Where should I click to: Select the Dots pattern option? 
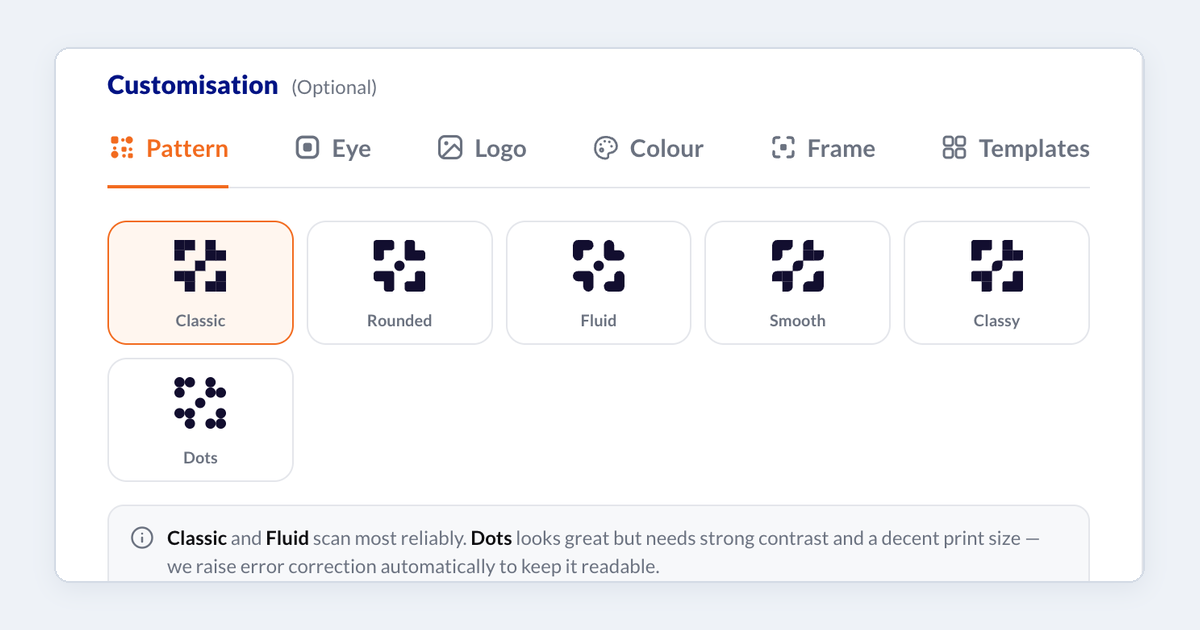pyautogui.click(x=200, y=420)
